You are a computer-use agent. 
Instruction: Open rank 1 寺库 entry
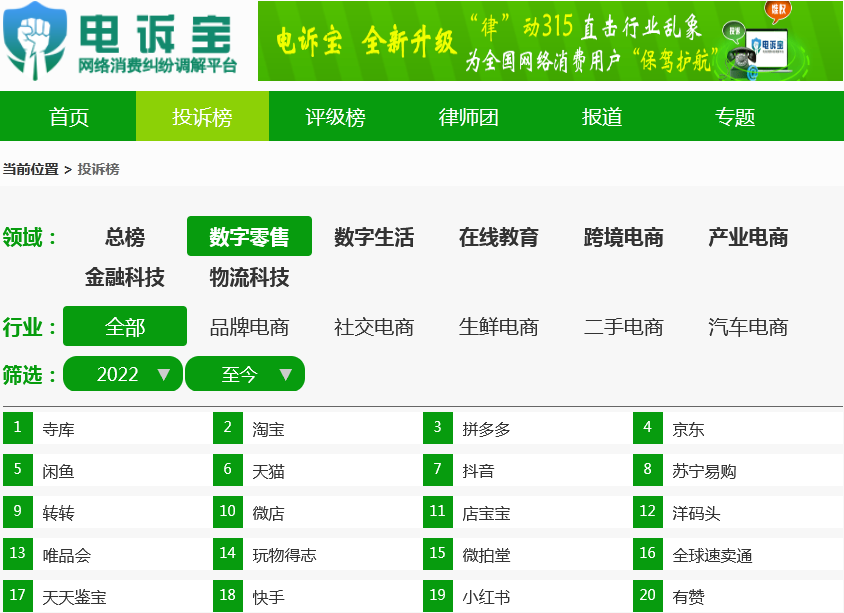tap(106, 428)
